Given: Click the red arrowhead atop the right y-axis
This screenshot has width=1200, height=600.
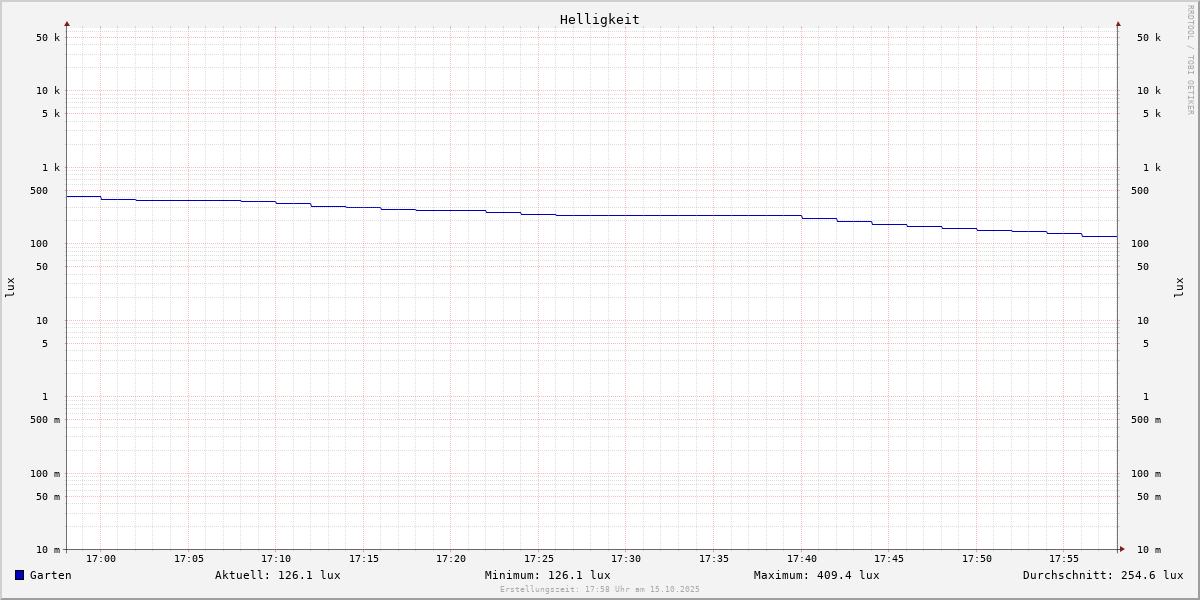Looking at the screenshot, I should coord(1118,23).
